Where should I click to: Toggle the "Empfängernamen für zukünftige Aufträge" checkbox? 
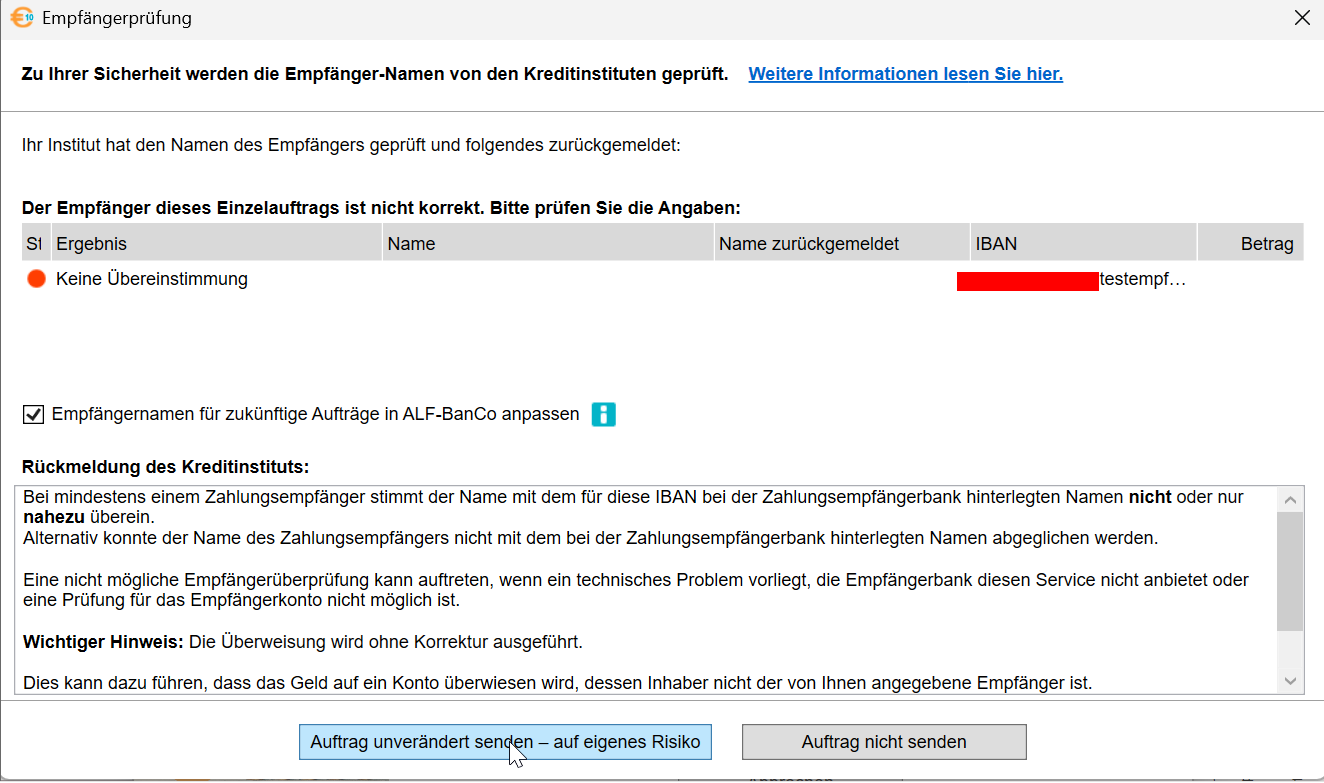(x=34, y=414)
